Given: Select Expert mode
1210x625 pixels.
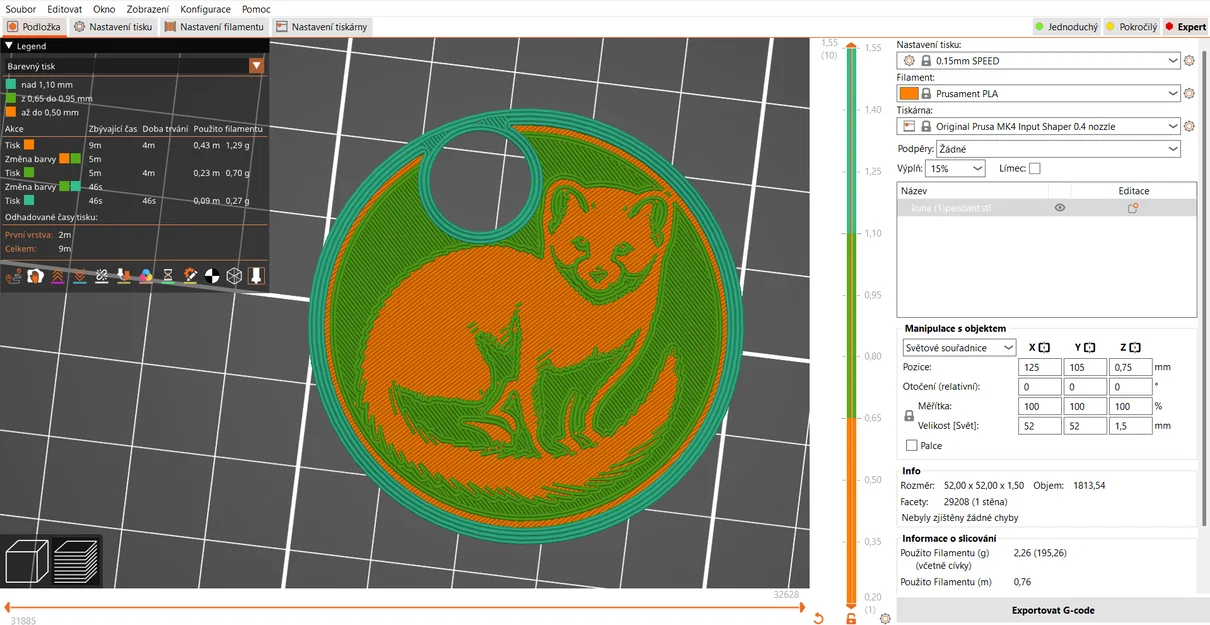Looking at the screenshot, I should pos(1185,27).
